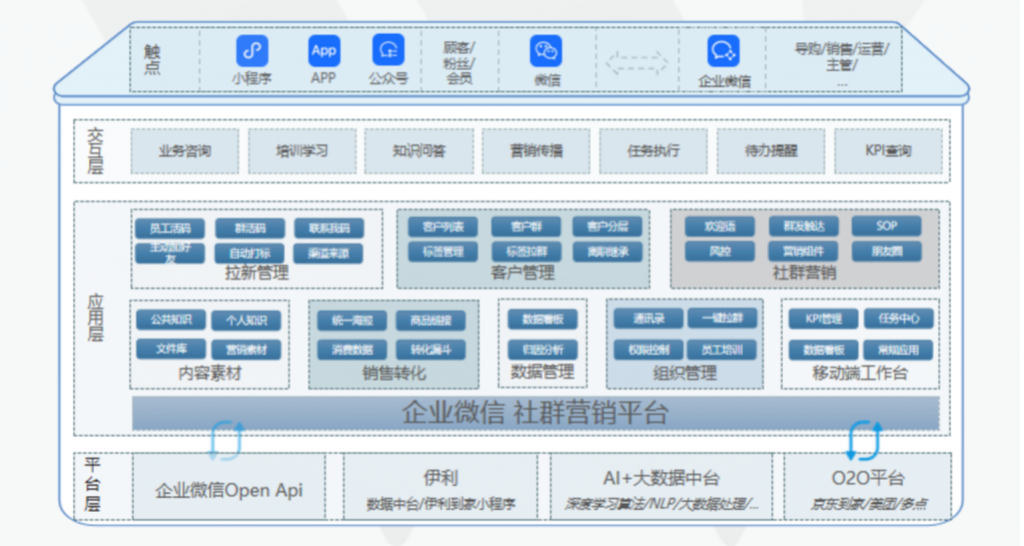Select the 任务执行 box
Screen dimensions: 1024x546
coord(654,152)
